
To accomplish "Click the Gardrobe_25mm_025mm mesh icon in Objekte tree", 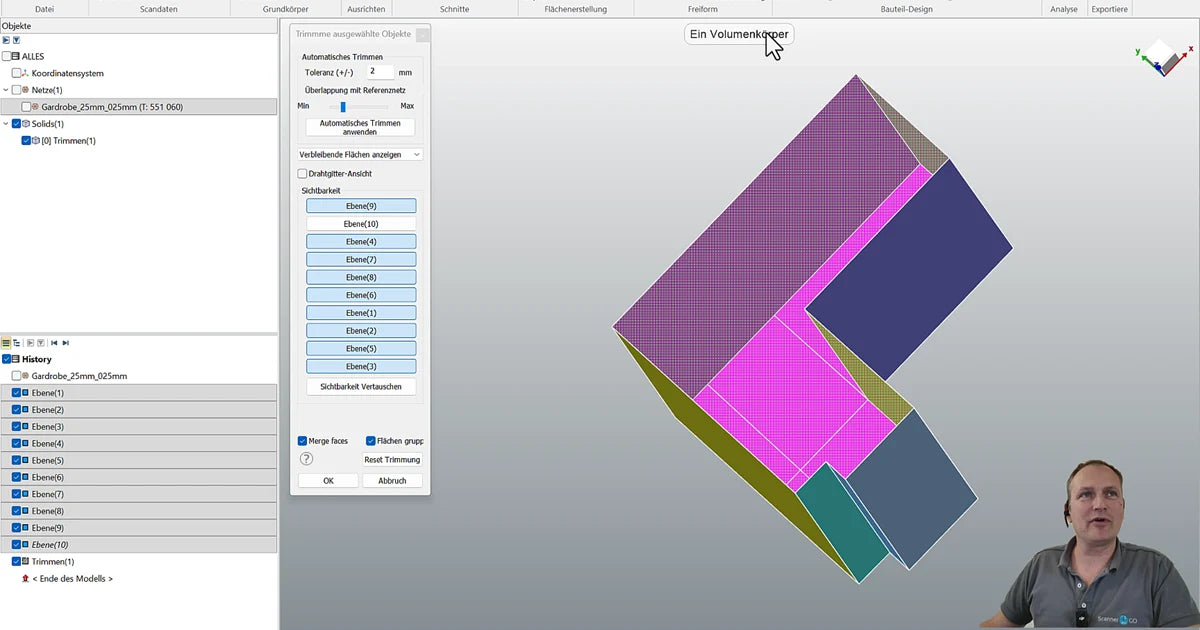I will click(x=36, y=107).
